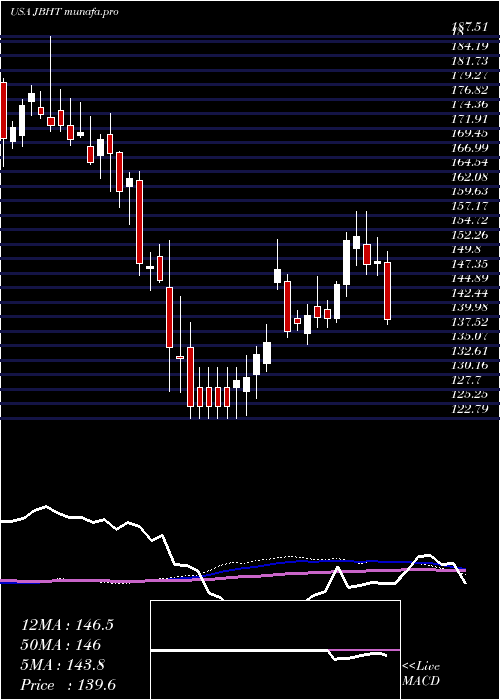Viewport: 500px width, 700px height.
Task: Click the '<<Live MACD' label
Action: 421,674
